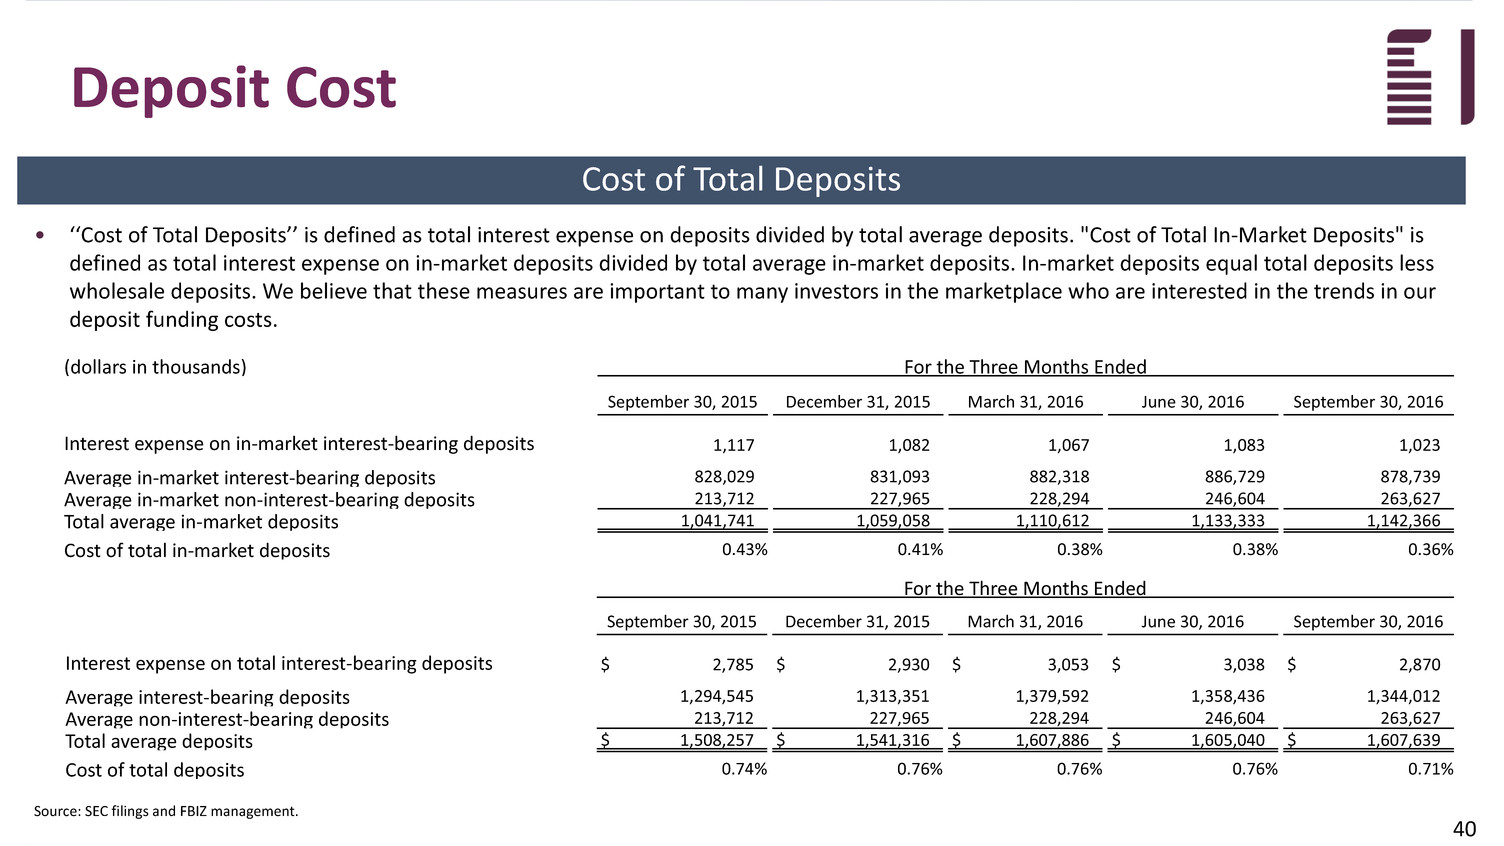Select total in-market deposits 1,110,612
Viewport: 1504px width, 846px height.
[x=1053, y=521]
